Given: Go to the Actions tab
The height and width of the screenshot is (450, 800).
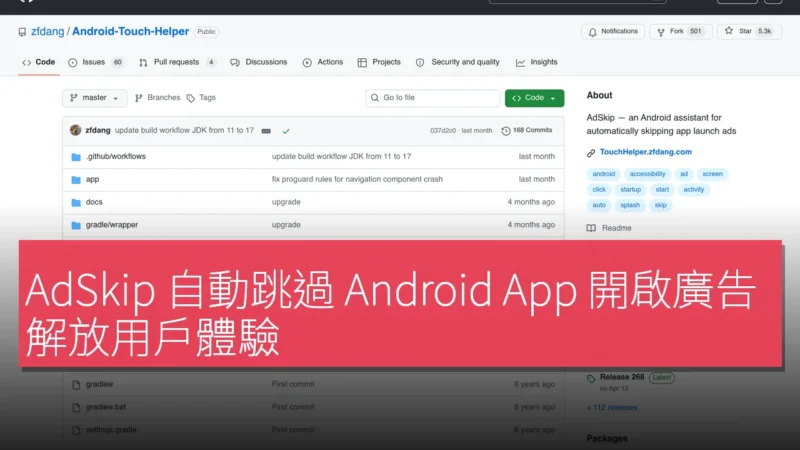Looking at the screenshot, I should (x=323, y=62).
